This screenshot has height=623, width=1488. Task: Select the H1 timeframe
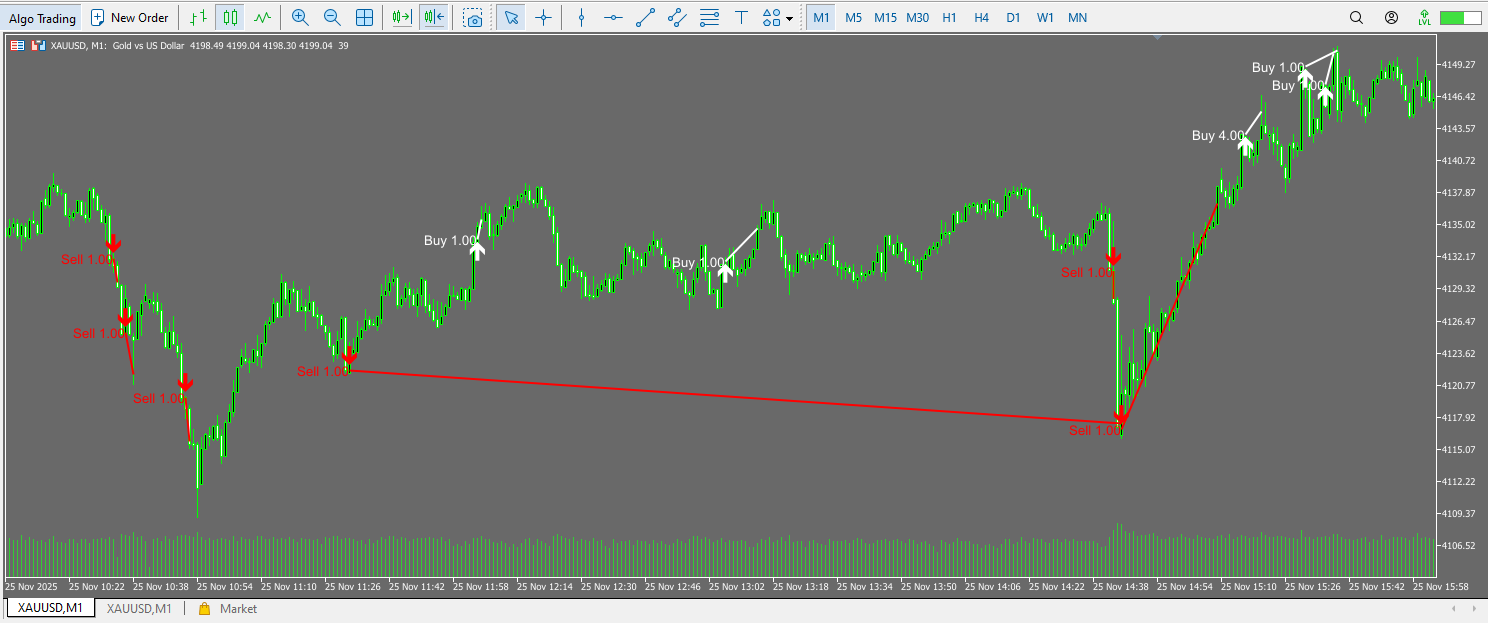949,17
